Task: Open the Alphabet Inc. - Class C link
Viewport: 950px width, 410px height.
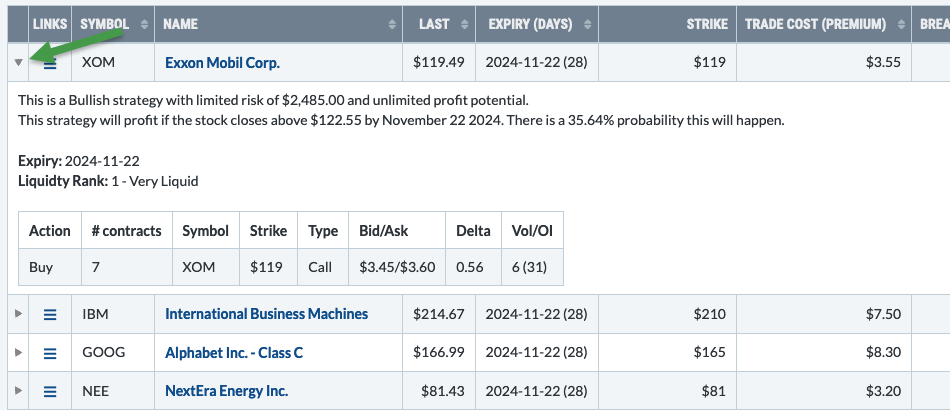Action: point(234,352)
